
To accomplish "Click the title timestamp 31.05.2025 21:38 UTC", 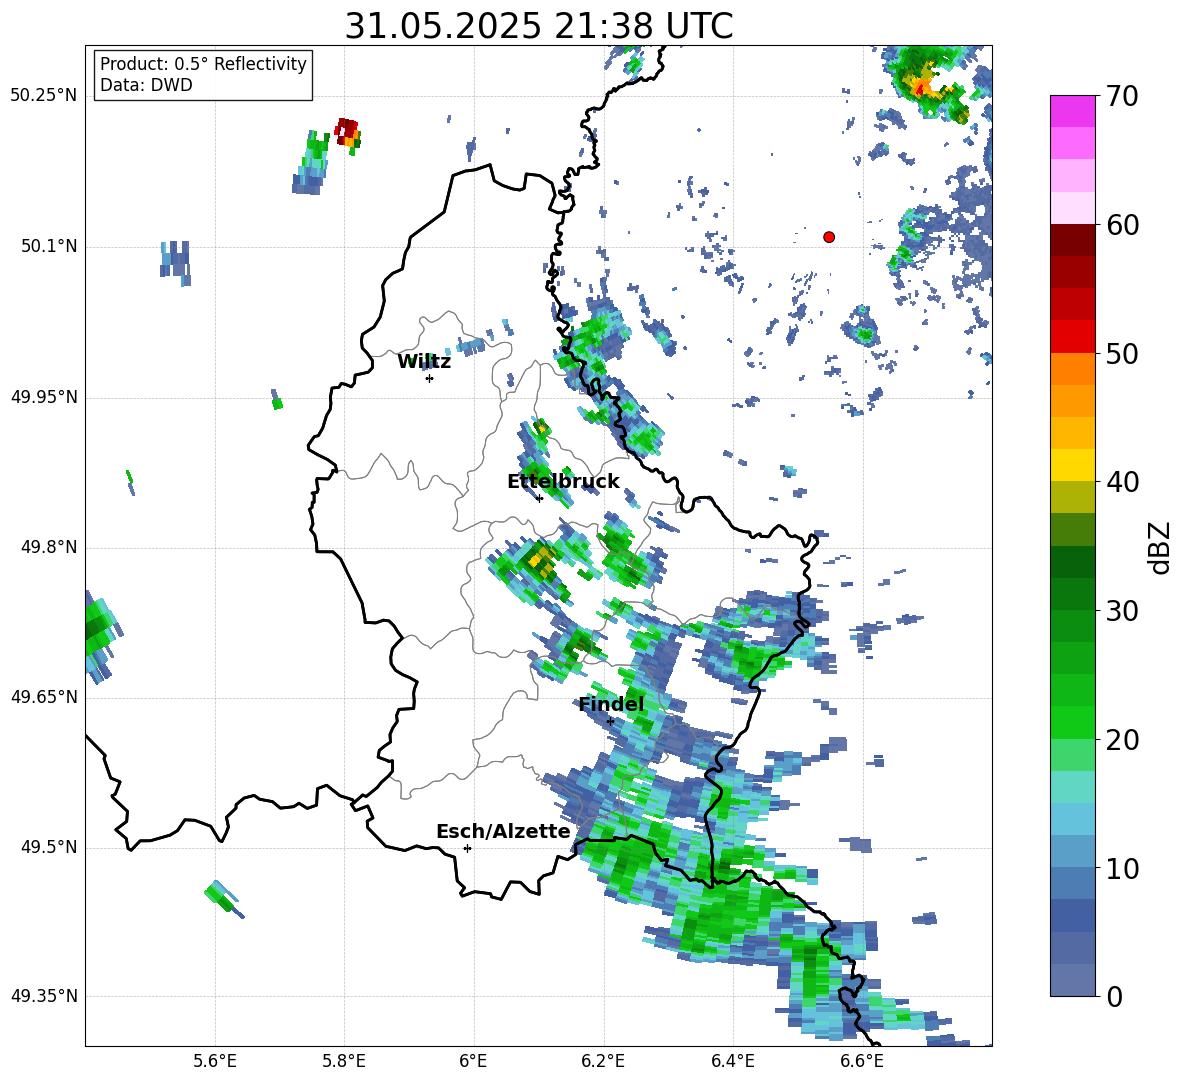I will coord(538,26).
